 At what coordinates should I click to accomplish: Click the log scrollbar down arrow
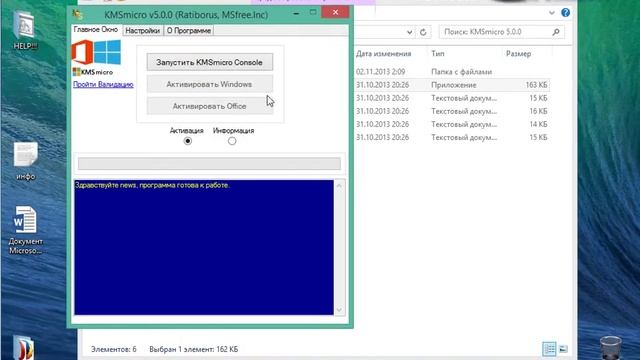tap(339, 310)
